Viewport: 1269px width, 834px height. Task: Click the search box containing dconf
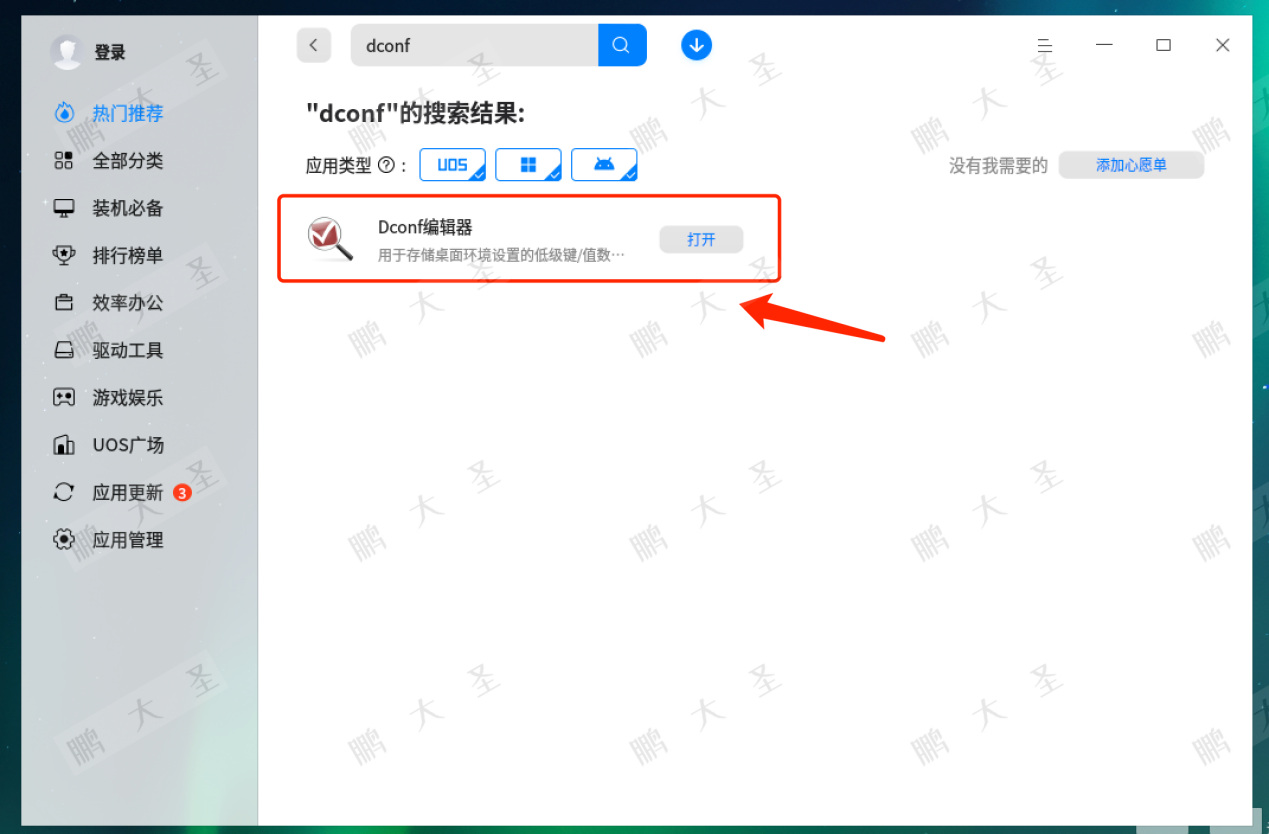pyautogui.click(x=474, y=45)
